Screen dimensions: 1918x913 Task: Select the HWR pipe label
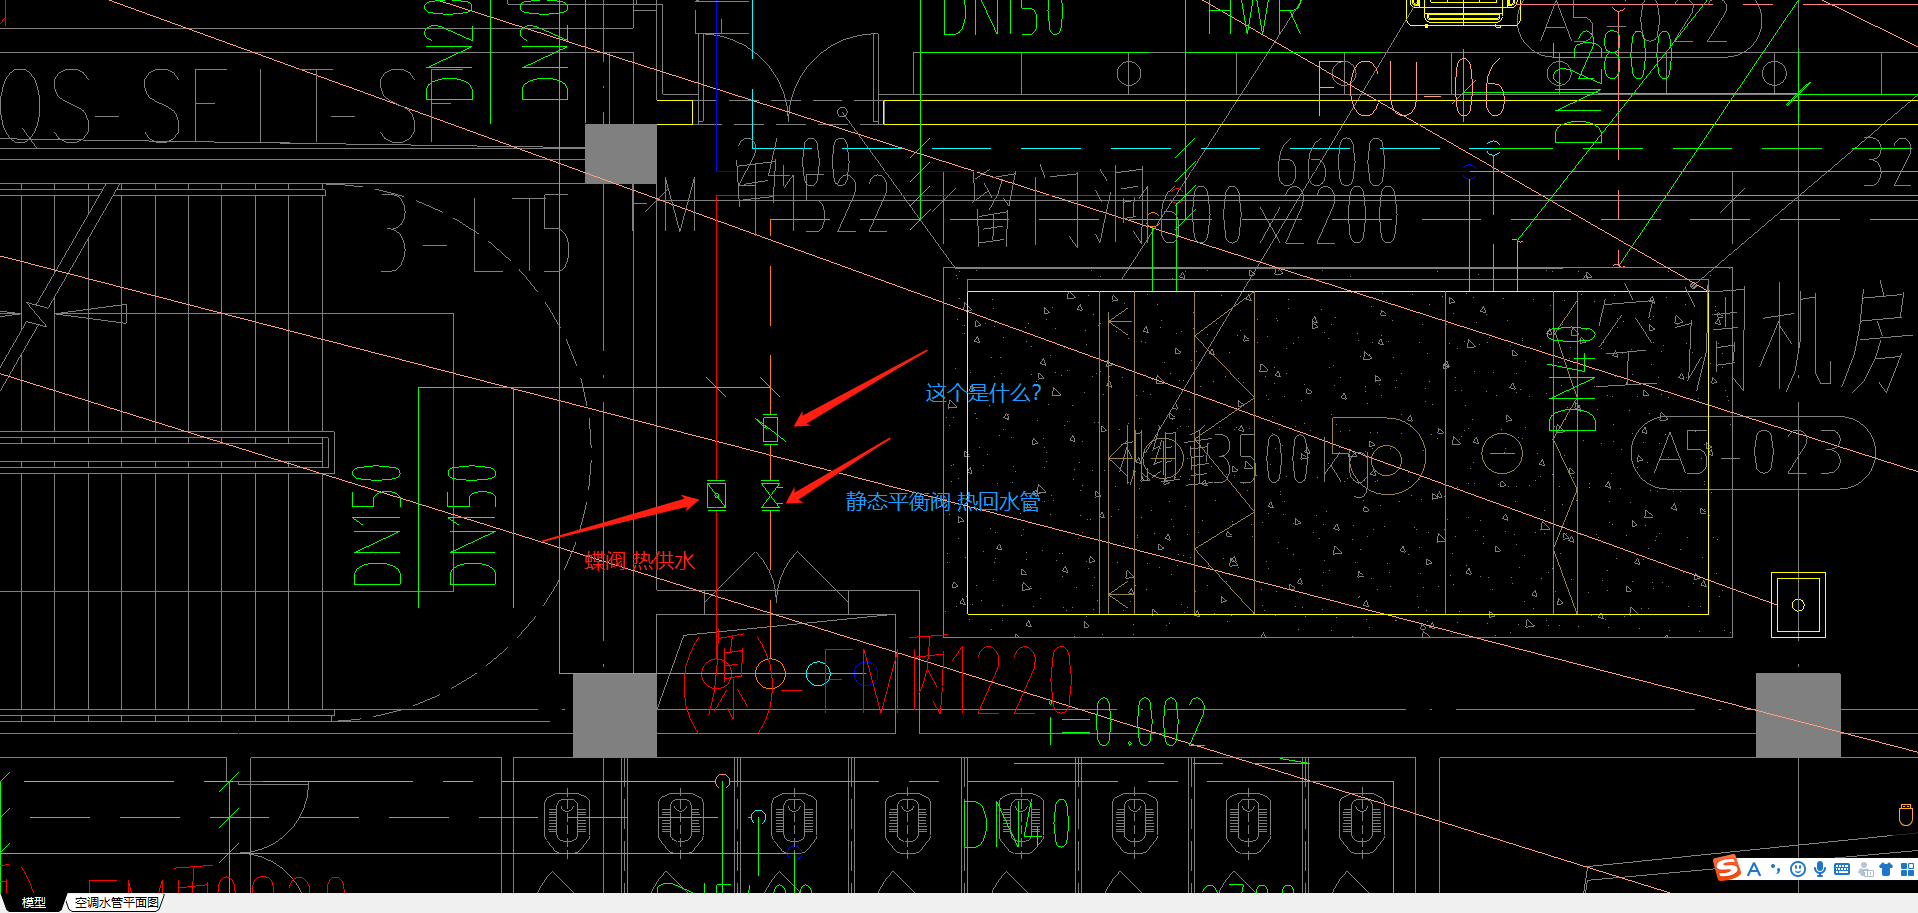coord(1254,17)
